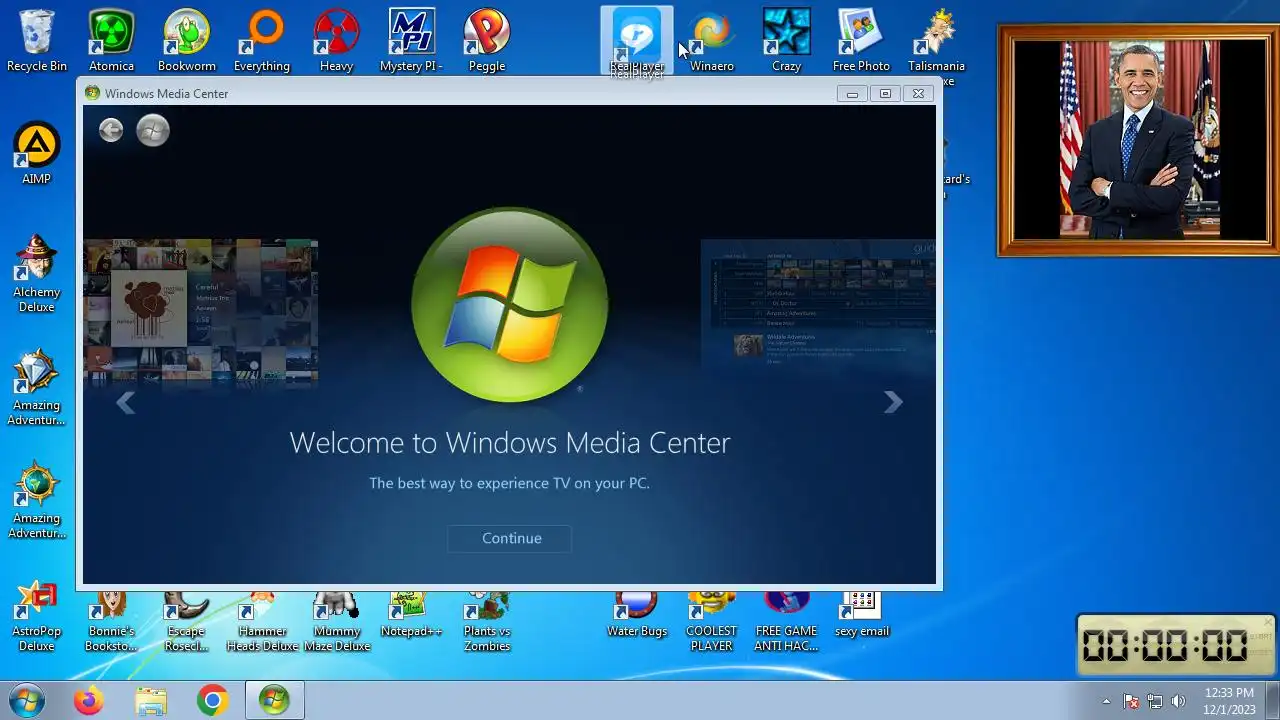Select the music library preview thumbnail
Screen dimensions: 1280x720
(x=200, y=312)
